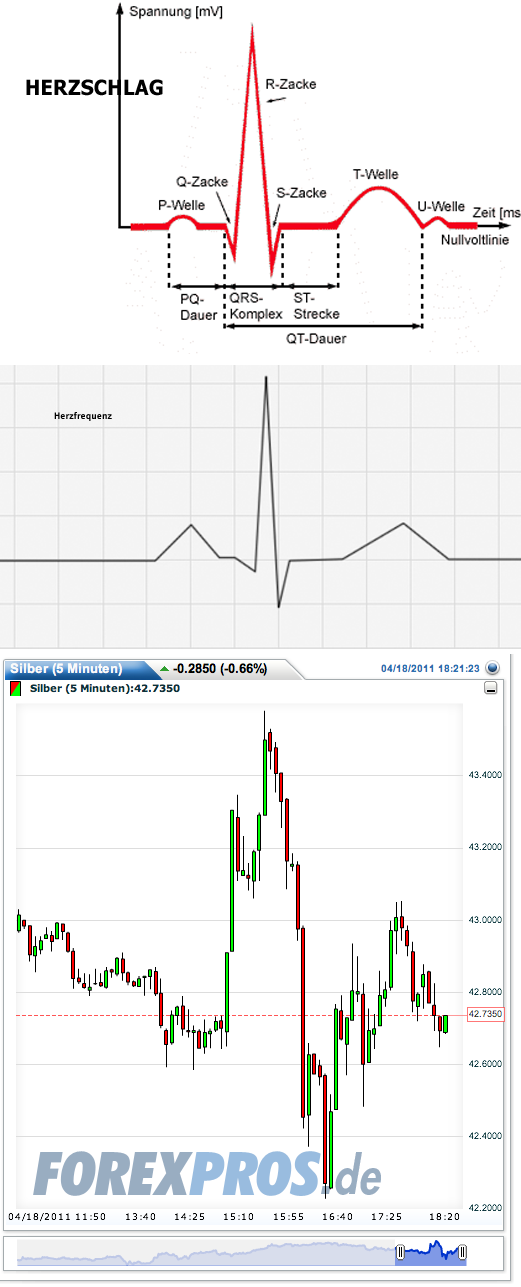
Task: Click the highlighted range in the overview navigator
Action: pos(431,1251)
